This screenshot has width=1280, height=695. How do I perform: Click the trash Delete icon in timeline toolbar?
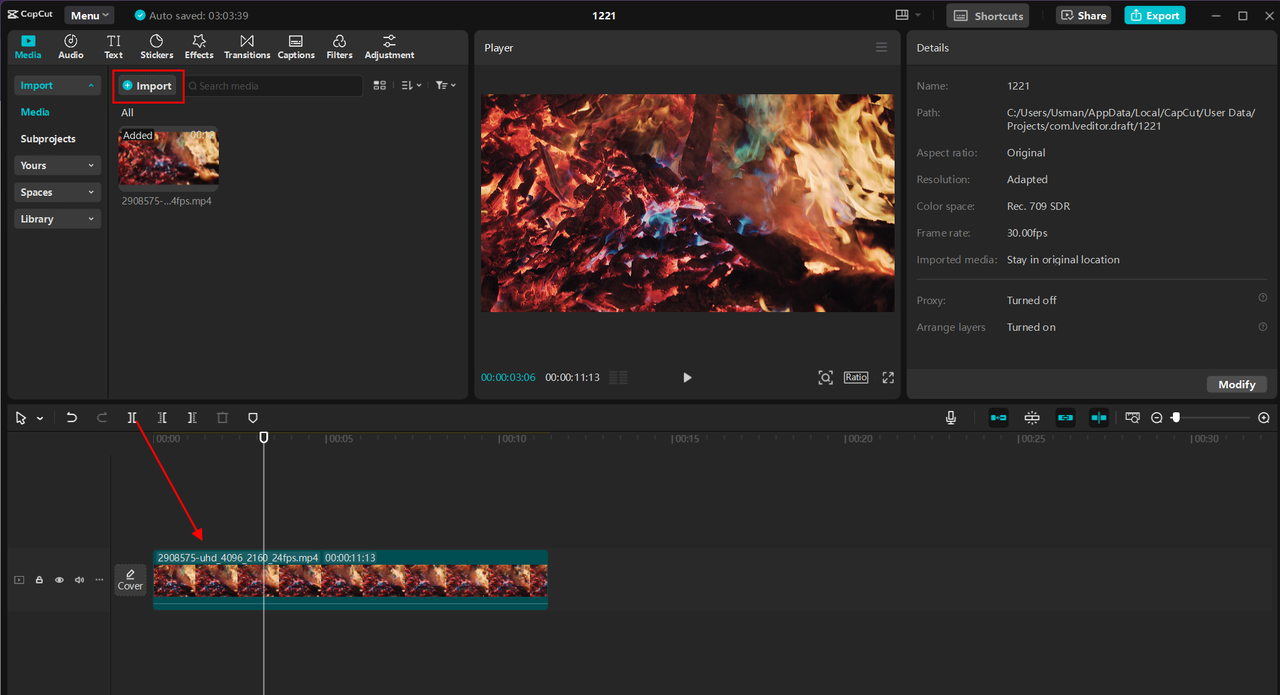pyautogui.click(x=222, y=417)
